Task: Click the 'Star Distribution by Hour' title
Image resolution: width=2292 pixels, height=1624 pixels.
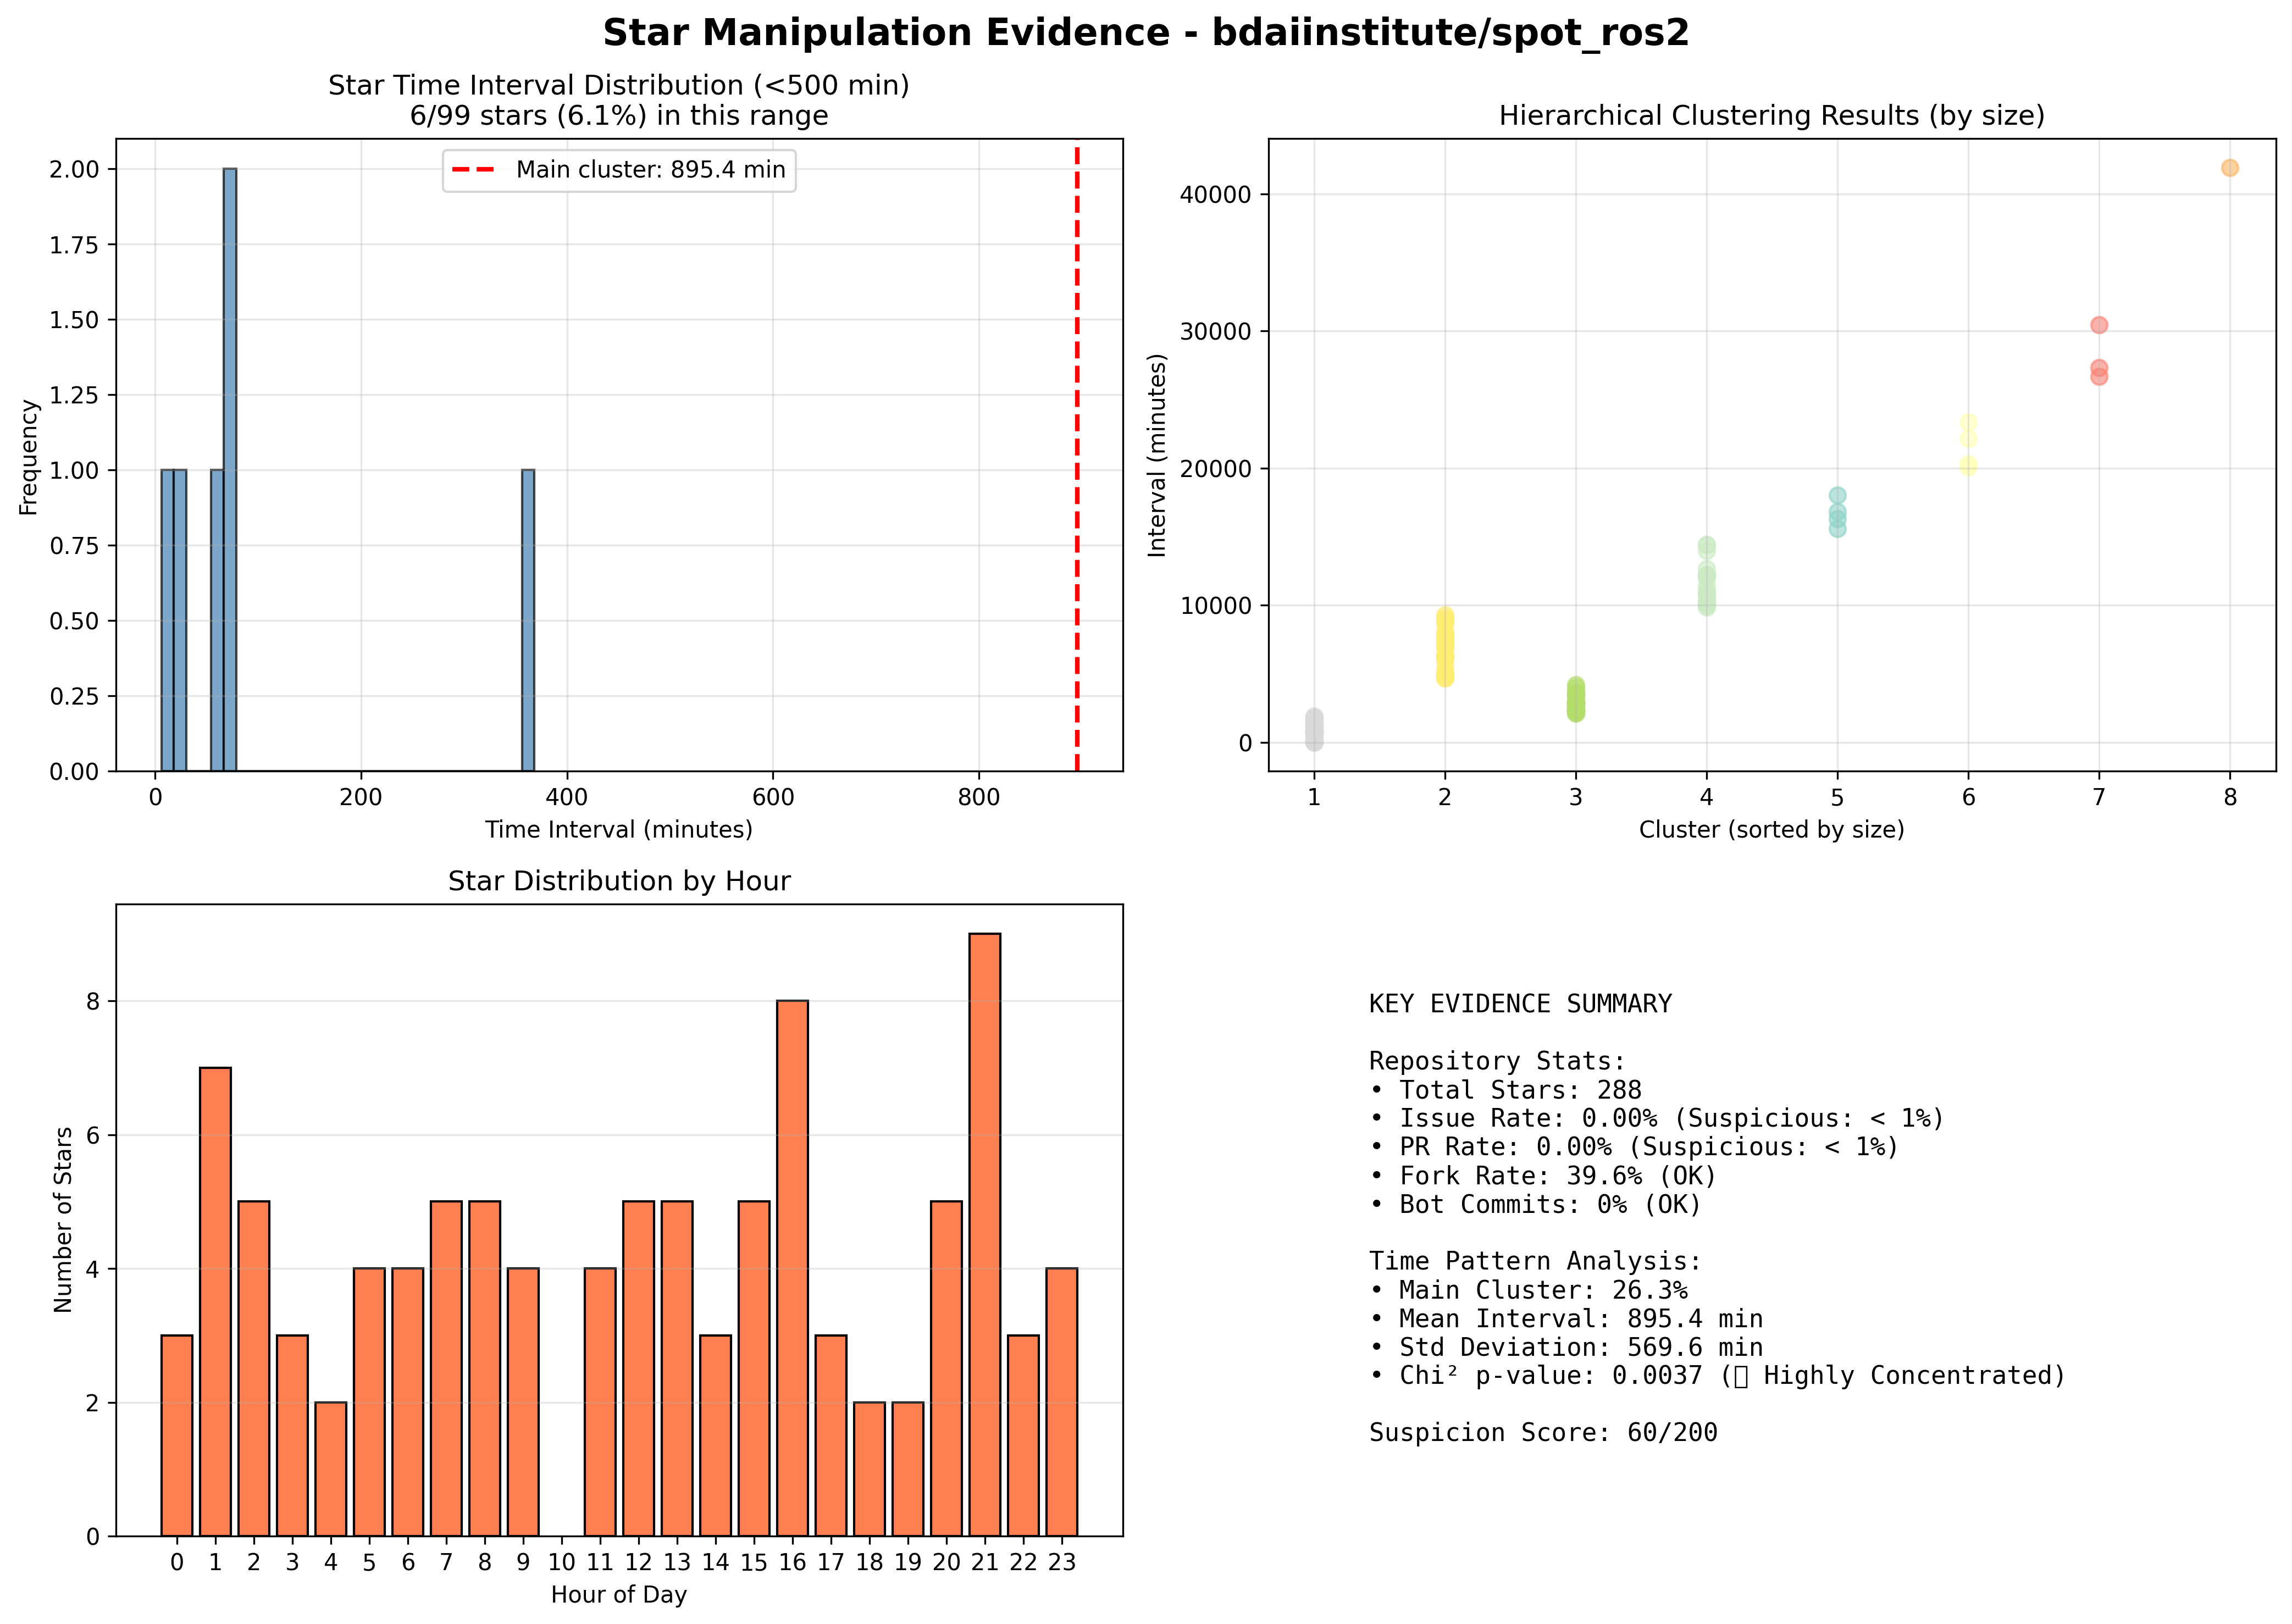Action: (619, 881)
